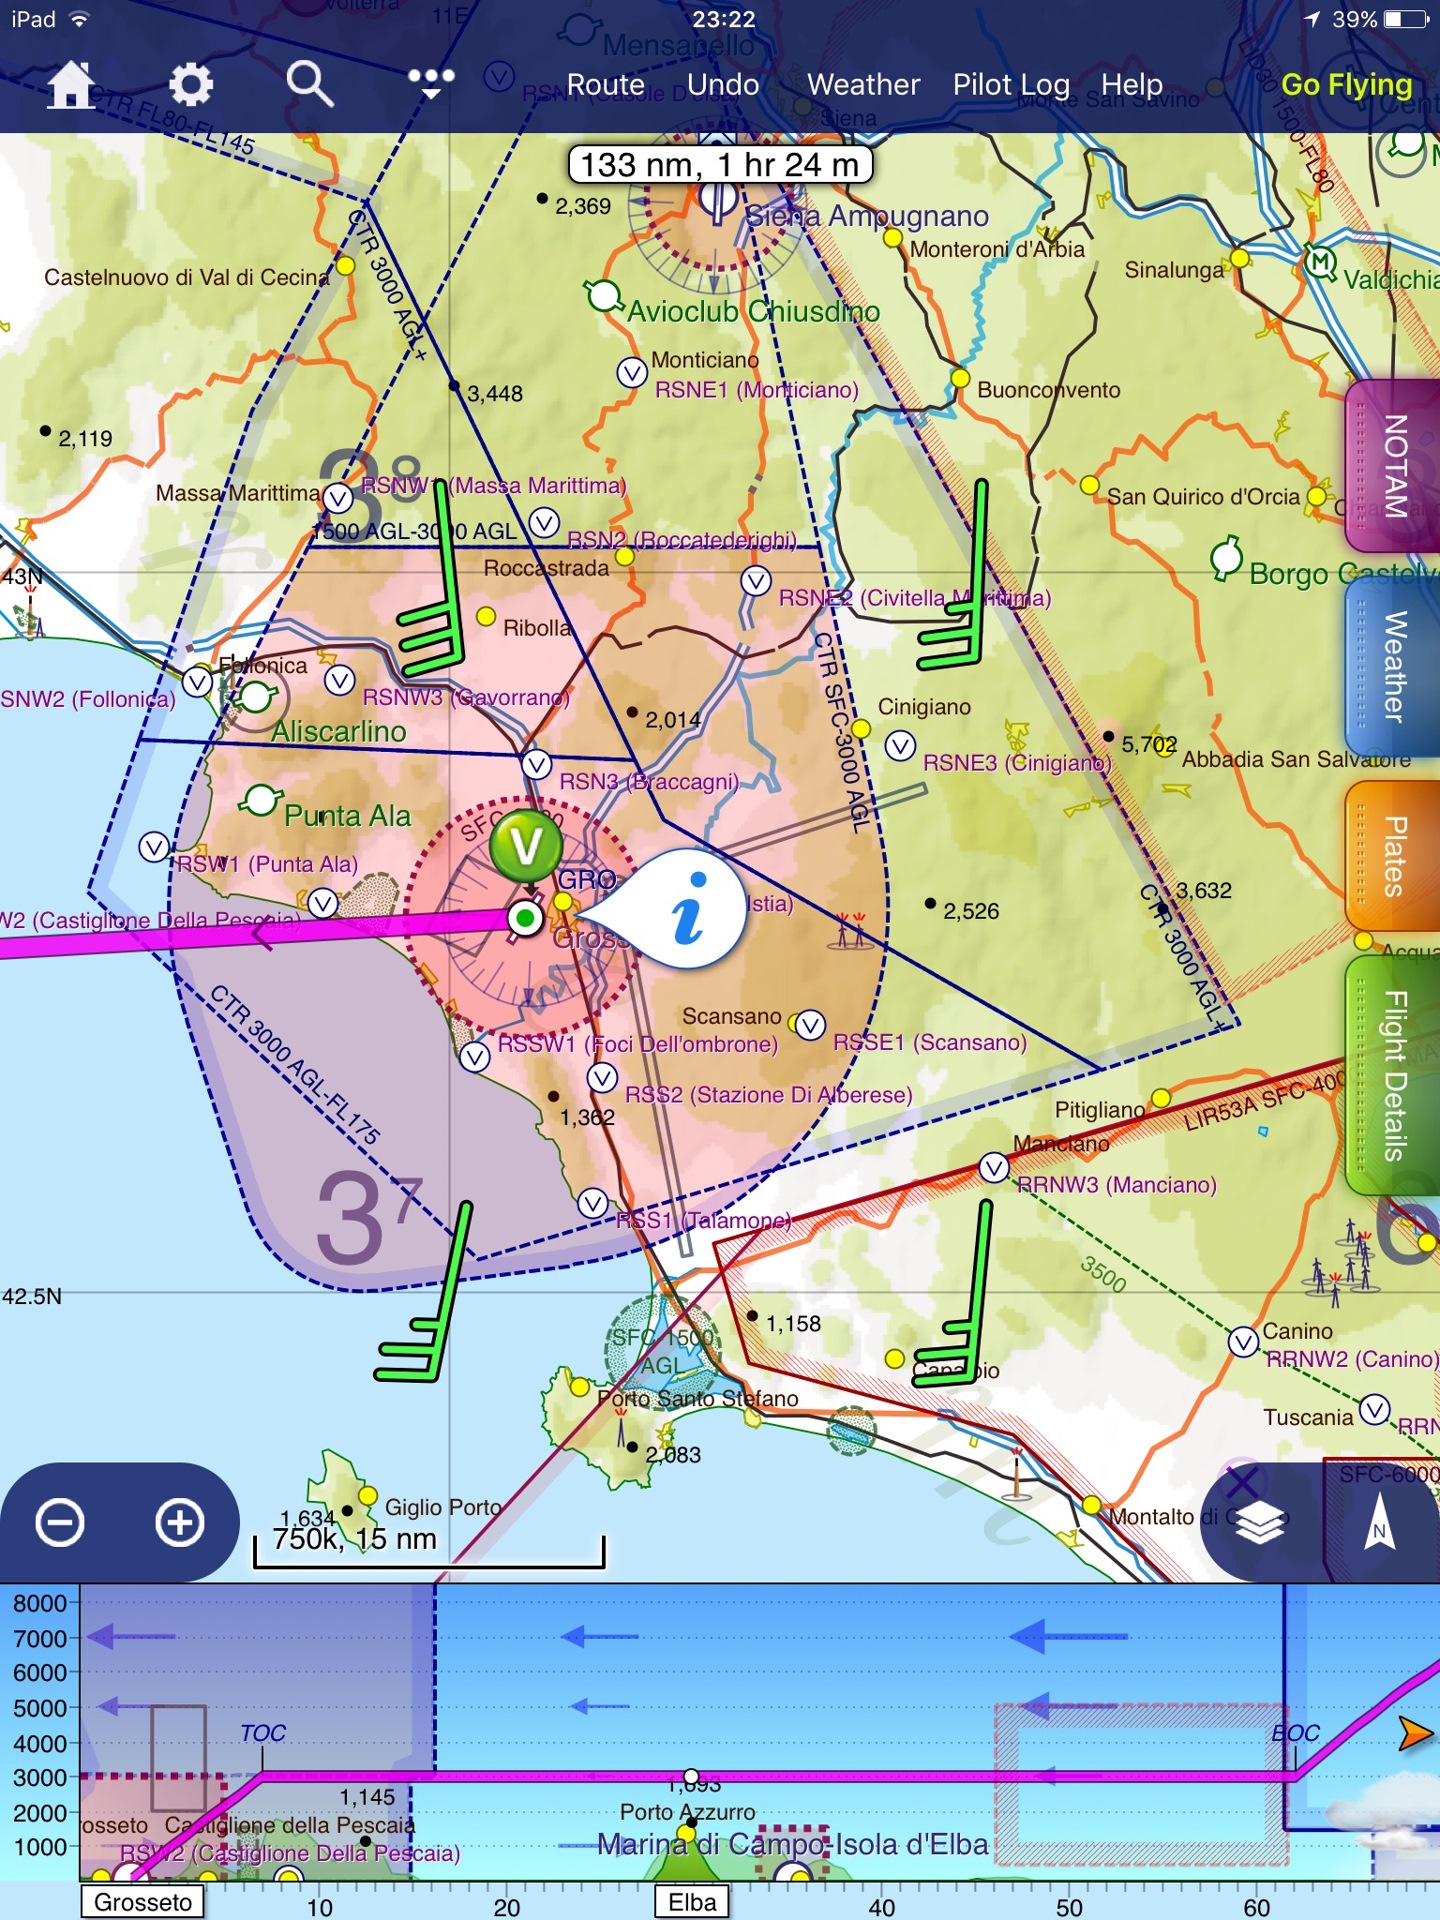Tap the route distance and time label
This screenshot has width=1440, height=1920.
[720, 164]
